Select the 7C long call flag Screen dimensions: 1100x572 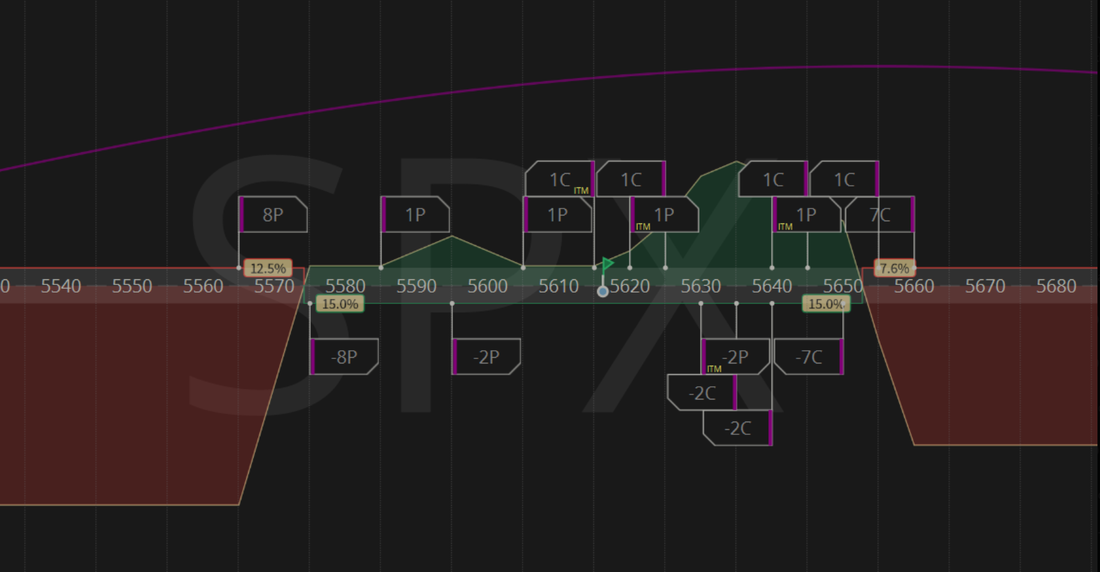click(880, 214)
